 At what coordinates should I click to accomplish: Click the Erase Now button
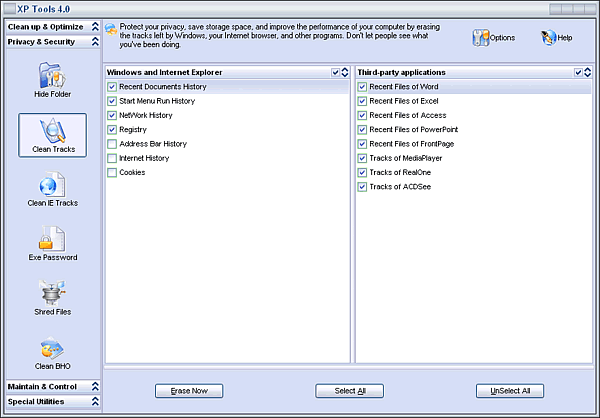point(189,391)
